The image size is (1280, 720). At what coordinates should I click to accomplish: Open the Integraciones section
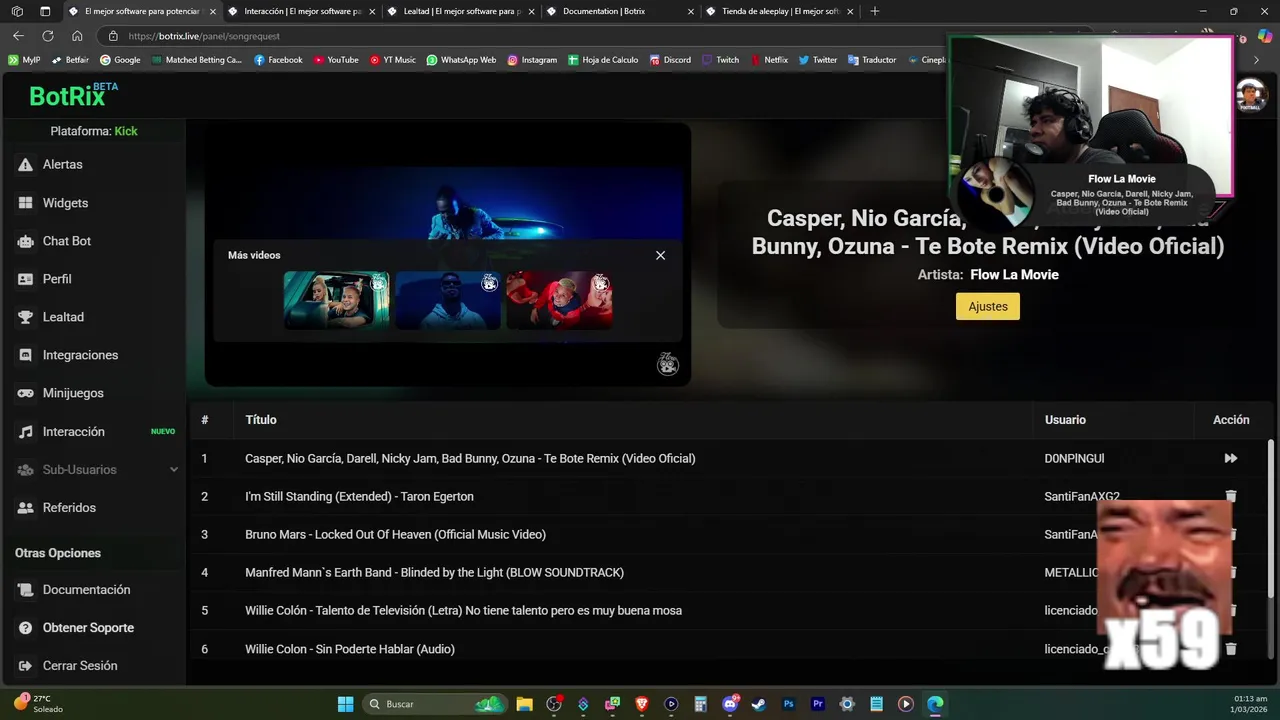(80, 355)
